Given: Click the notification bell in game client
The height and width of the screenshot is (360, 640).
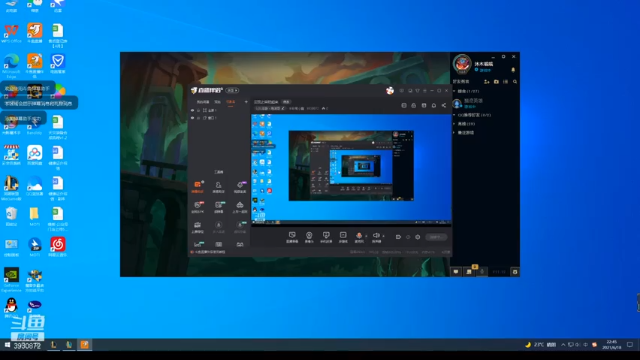Looking at the screenshot, I should [513, 70].
